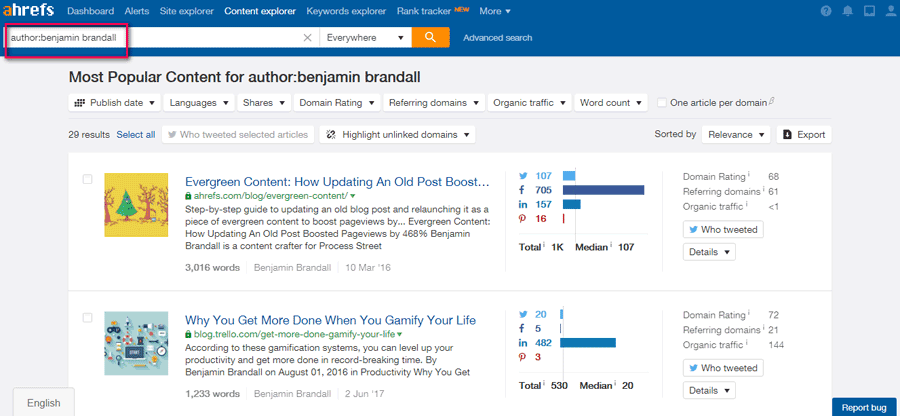
Task: Enable One article per domain checkbox
Action: [x=662, y=103]
